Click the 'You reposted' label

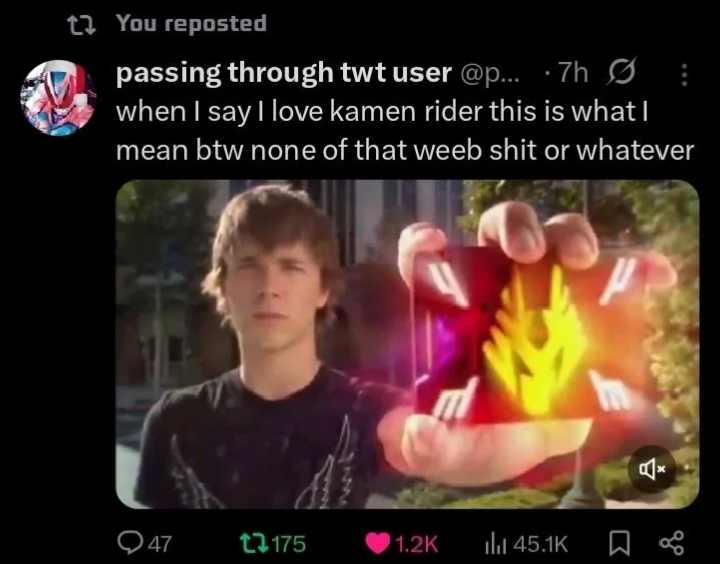point(191,23)
